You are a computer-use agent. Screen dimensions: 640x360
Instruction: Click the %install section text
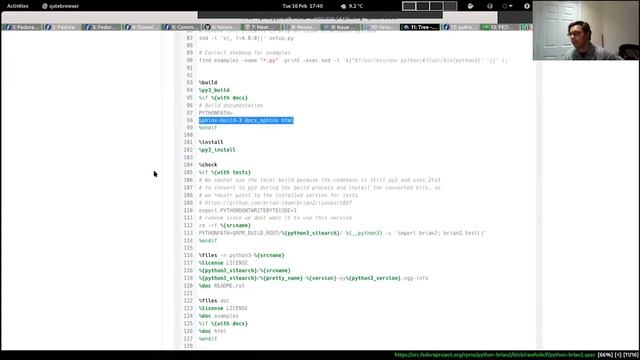(211, 142)
